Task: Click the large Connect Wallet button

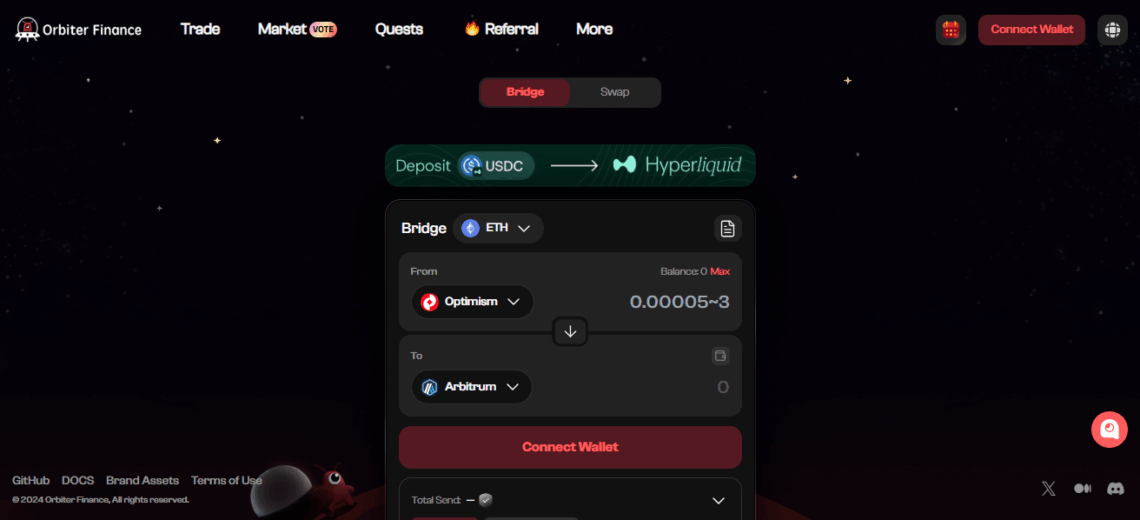Action: 570,447
